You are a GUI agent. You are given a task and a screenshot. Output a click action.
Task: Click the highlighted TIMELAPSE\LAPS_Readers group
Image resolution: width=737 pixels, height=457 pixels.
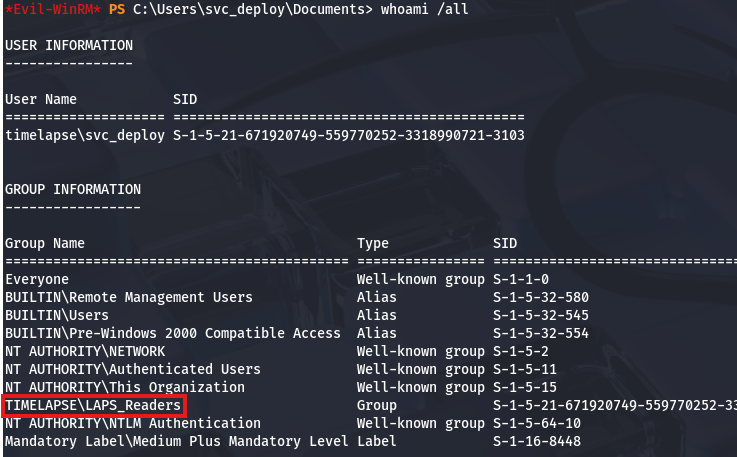(93, 405)
